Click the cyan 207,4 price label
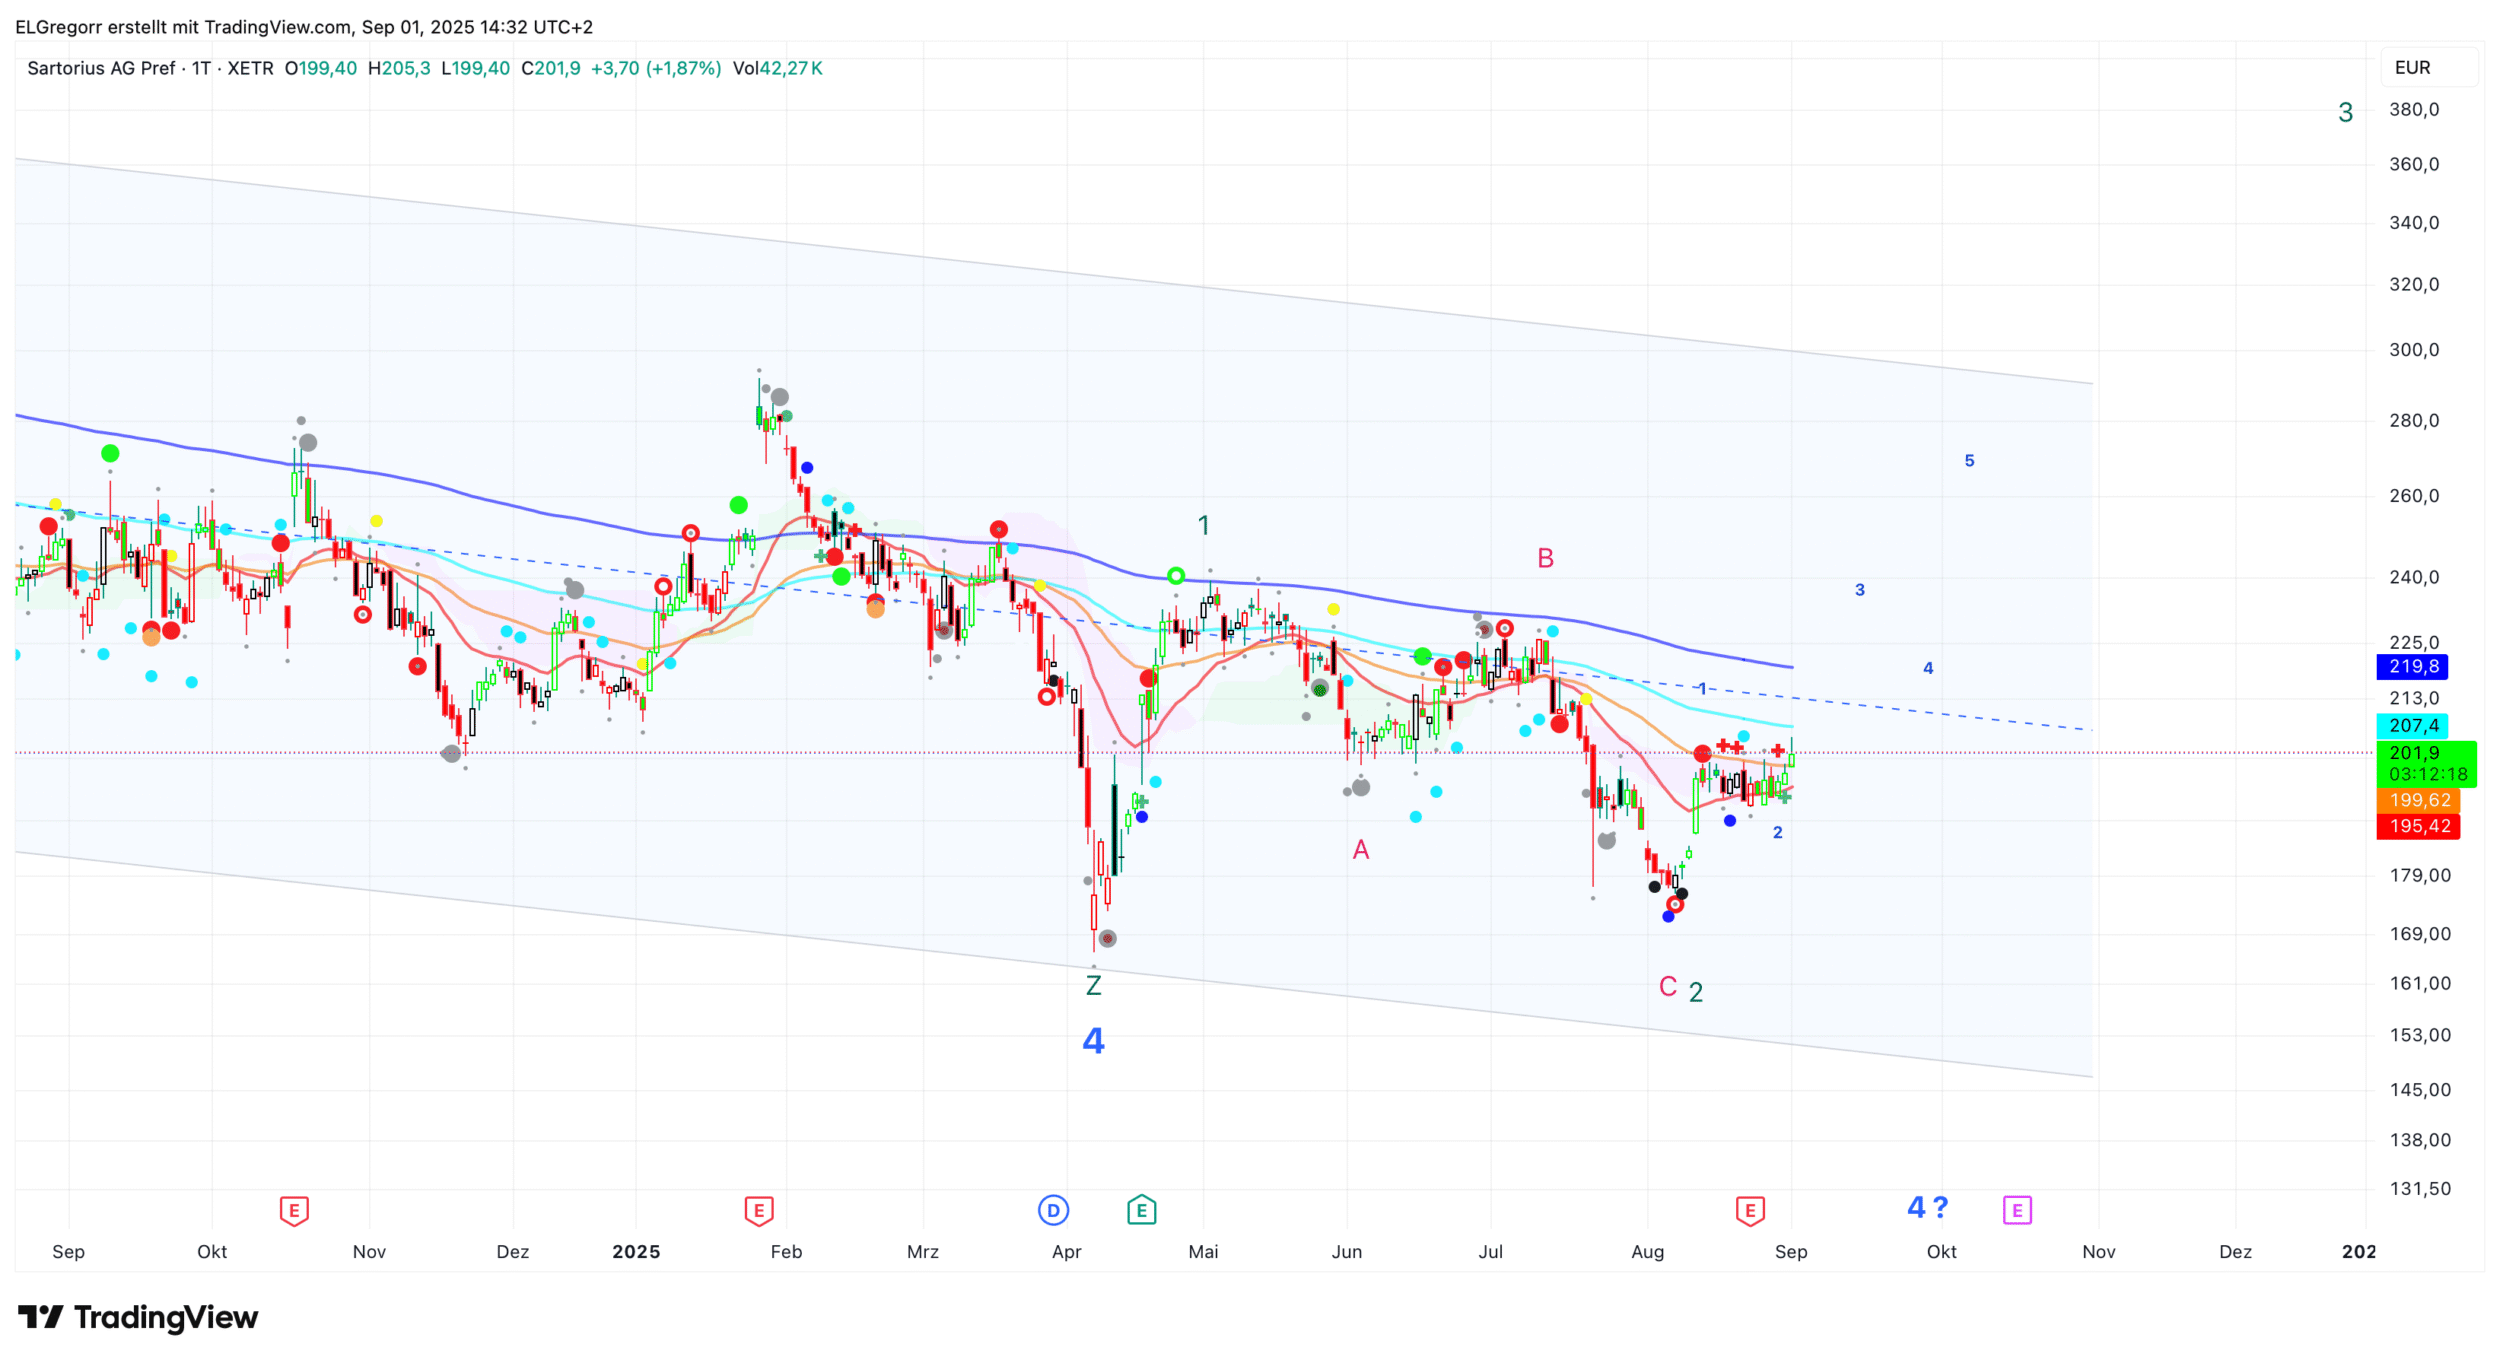Viewport: 2500px width, 1363px height. pos(2413,726)
